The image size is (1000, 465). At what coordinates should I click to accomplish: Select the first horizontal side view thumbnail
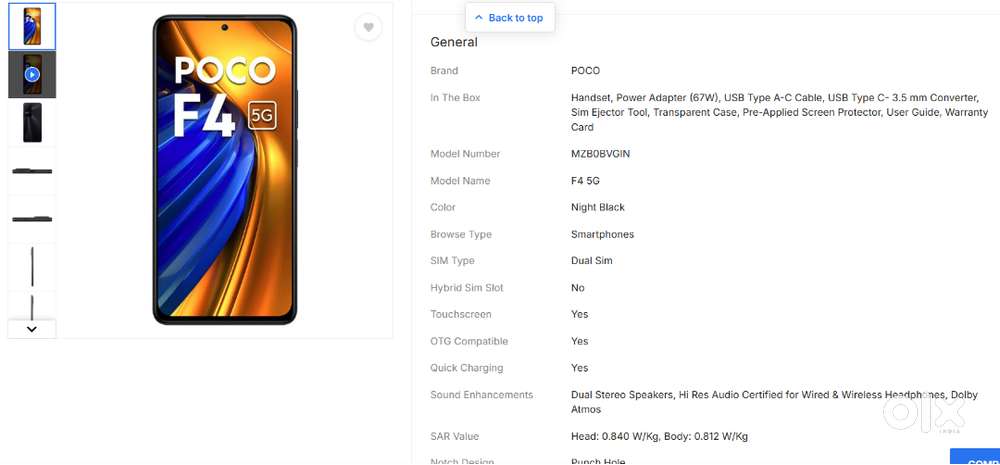(32, 171)
